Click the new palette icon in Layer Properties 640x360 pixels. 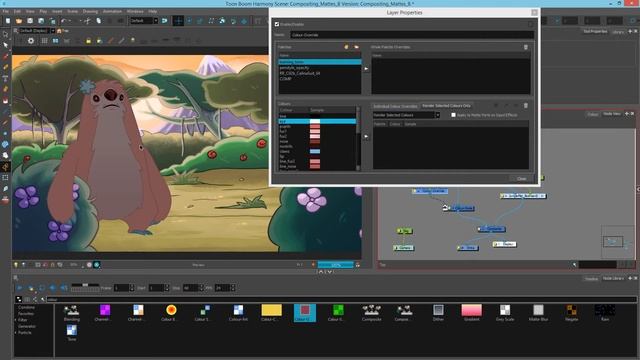coord(347,47)
